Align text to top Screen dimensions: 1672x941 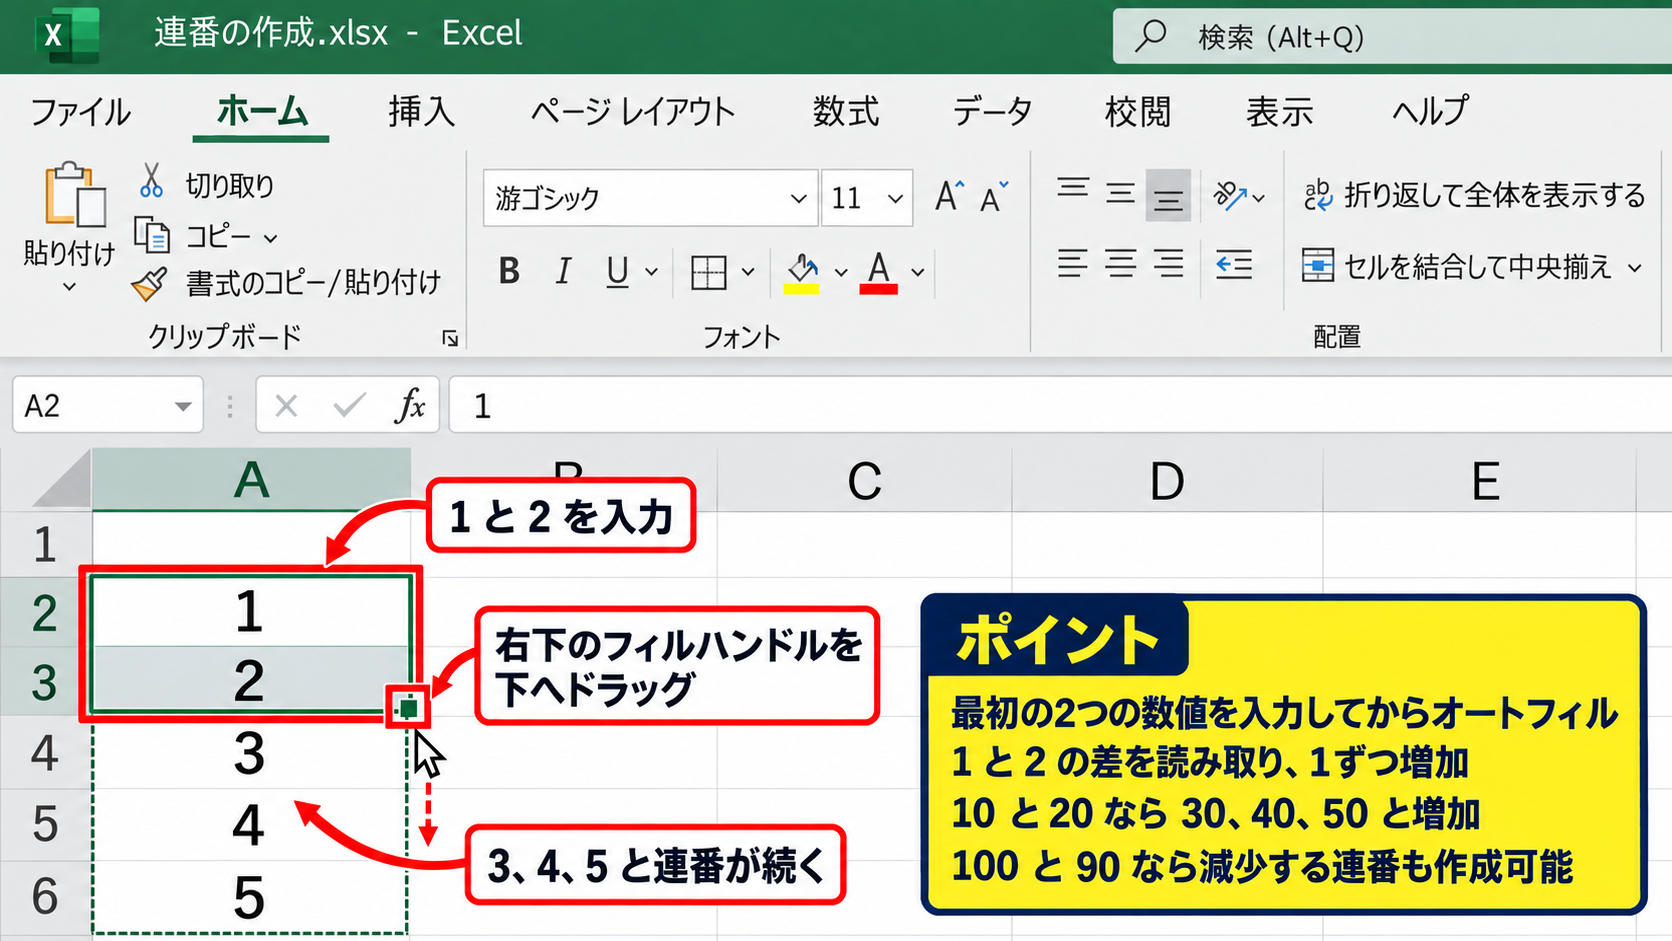click(x=1073, y=189)
